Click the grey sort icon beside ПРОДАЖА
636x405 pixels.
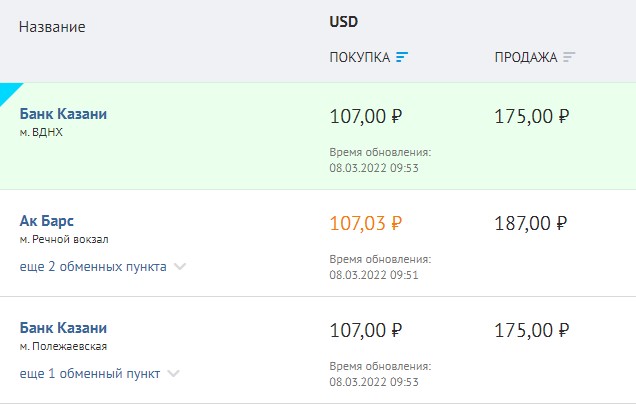coord(569,57)
